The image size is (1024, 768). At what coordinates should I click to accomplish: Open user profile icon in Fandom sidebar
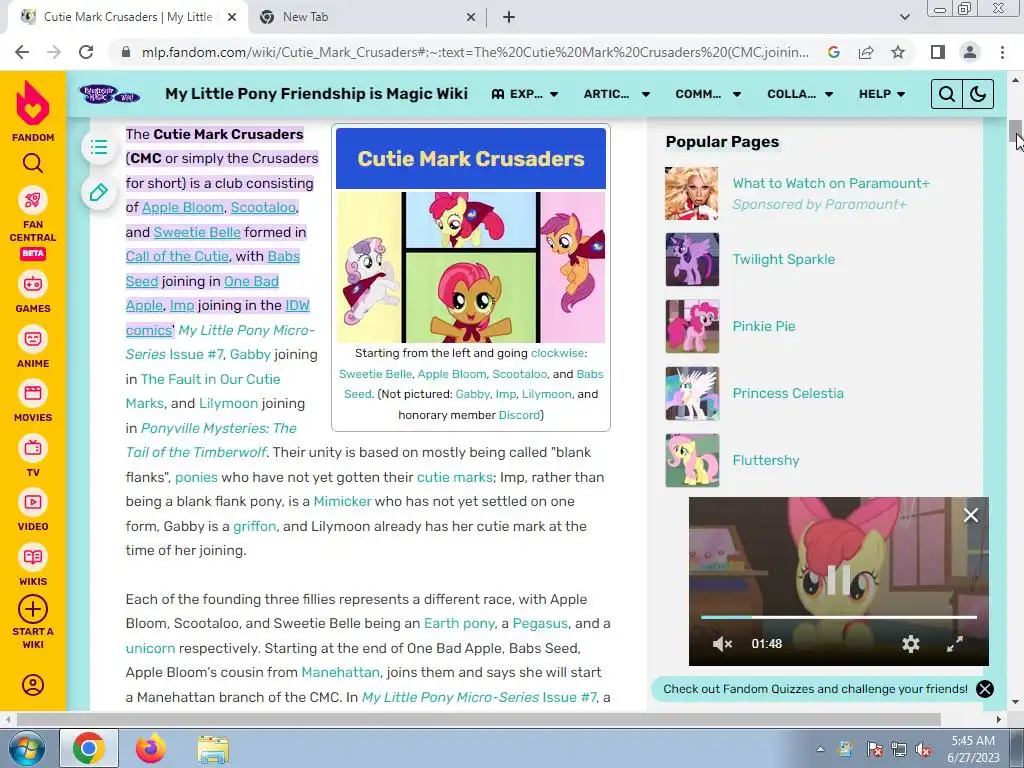click(33, 685)
